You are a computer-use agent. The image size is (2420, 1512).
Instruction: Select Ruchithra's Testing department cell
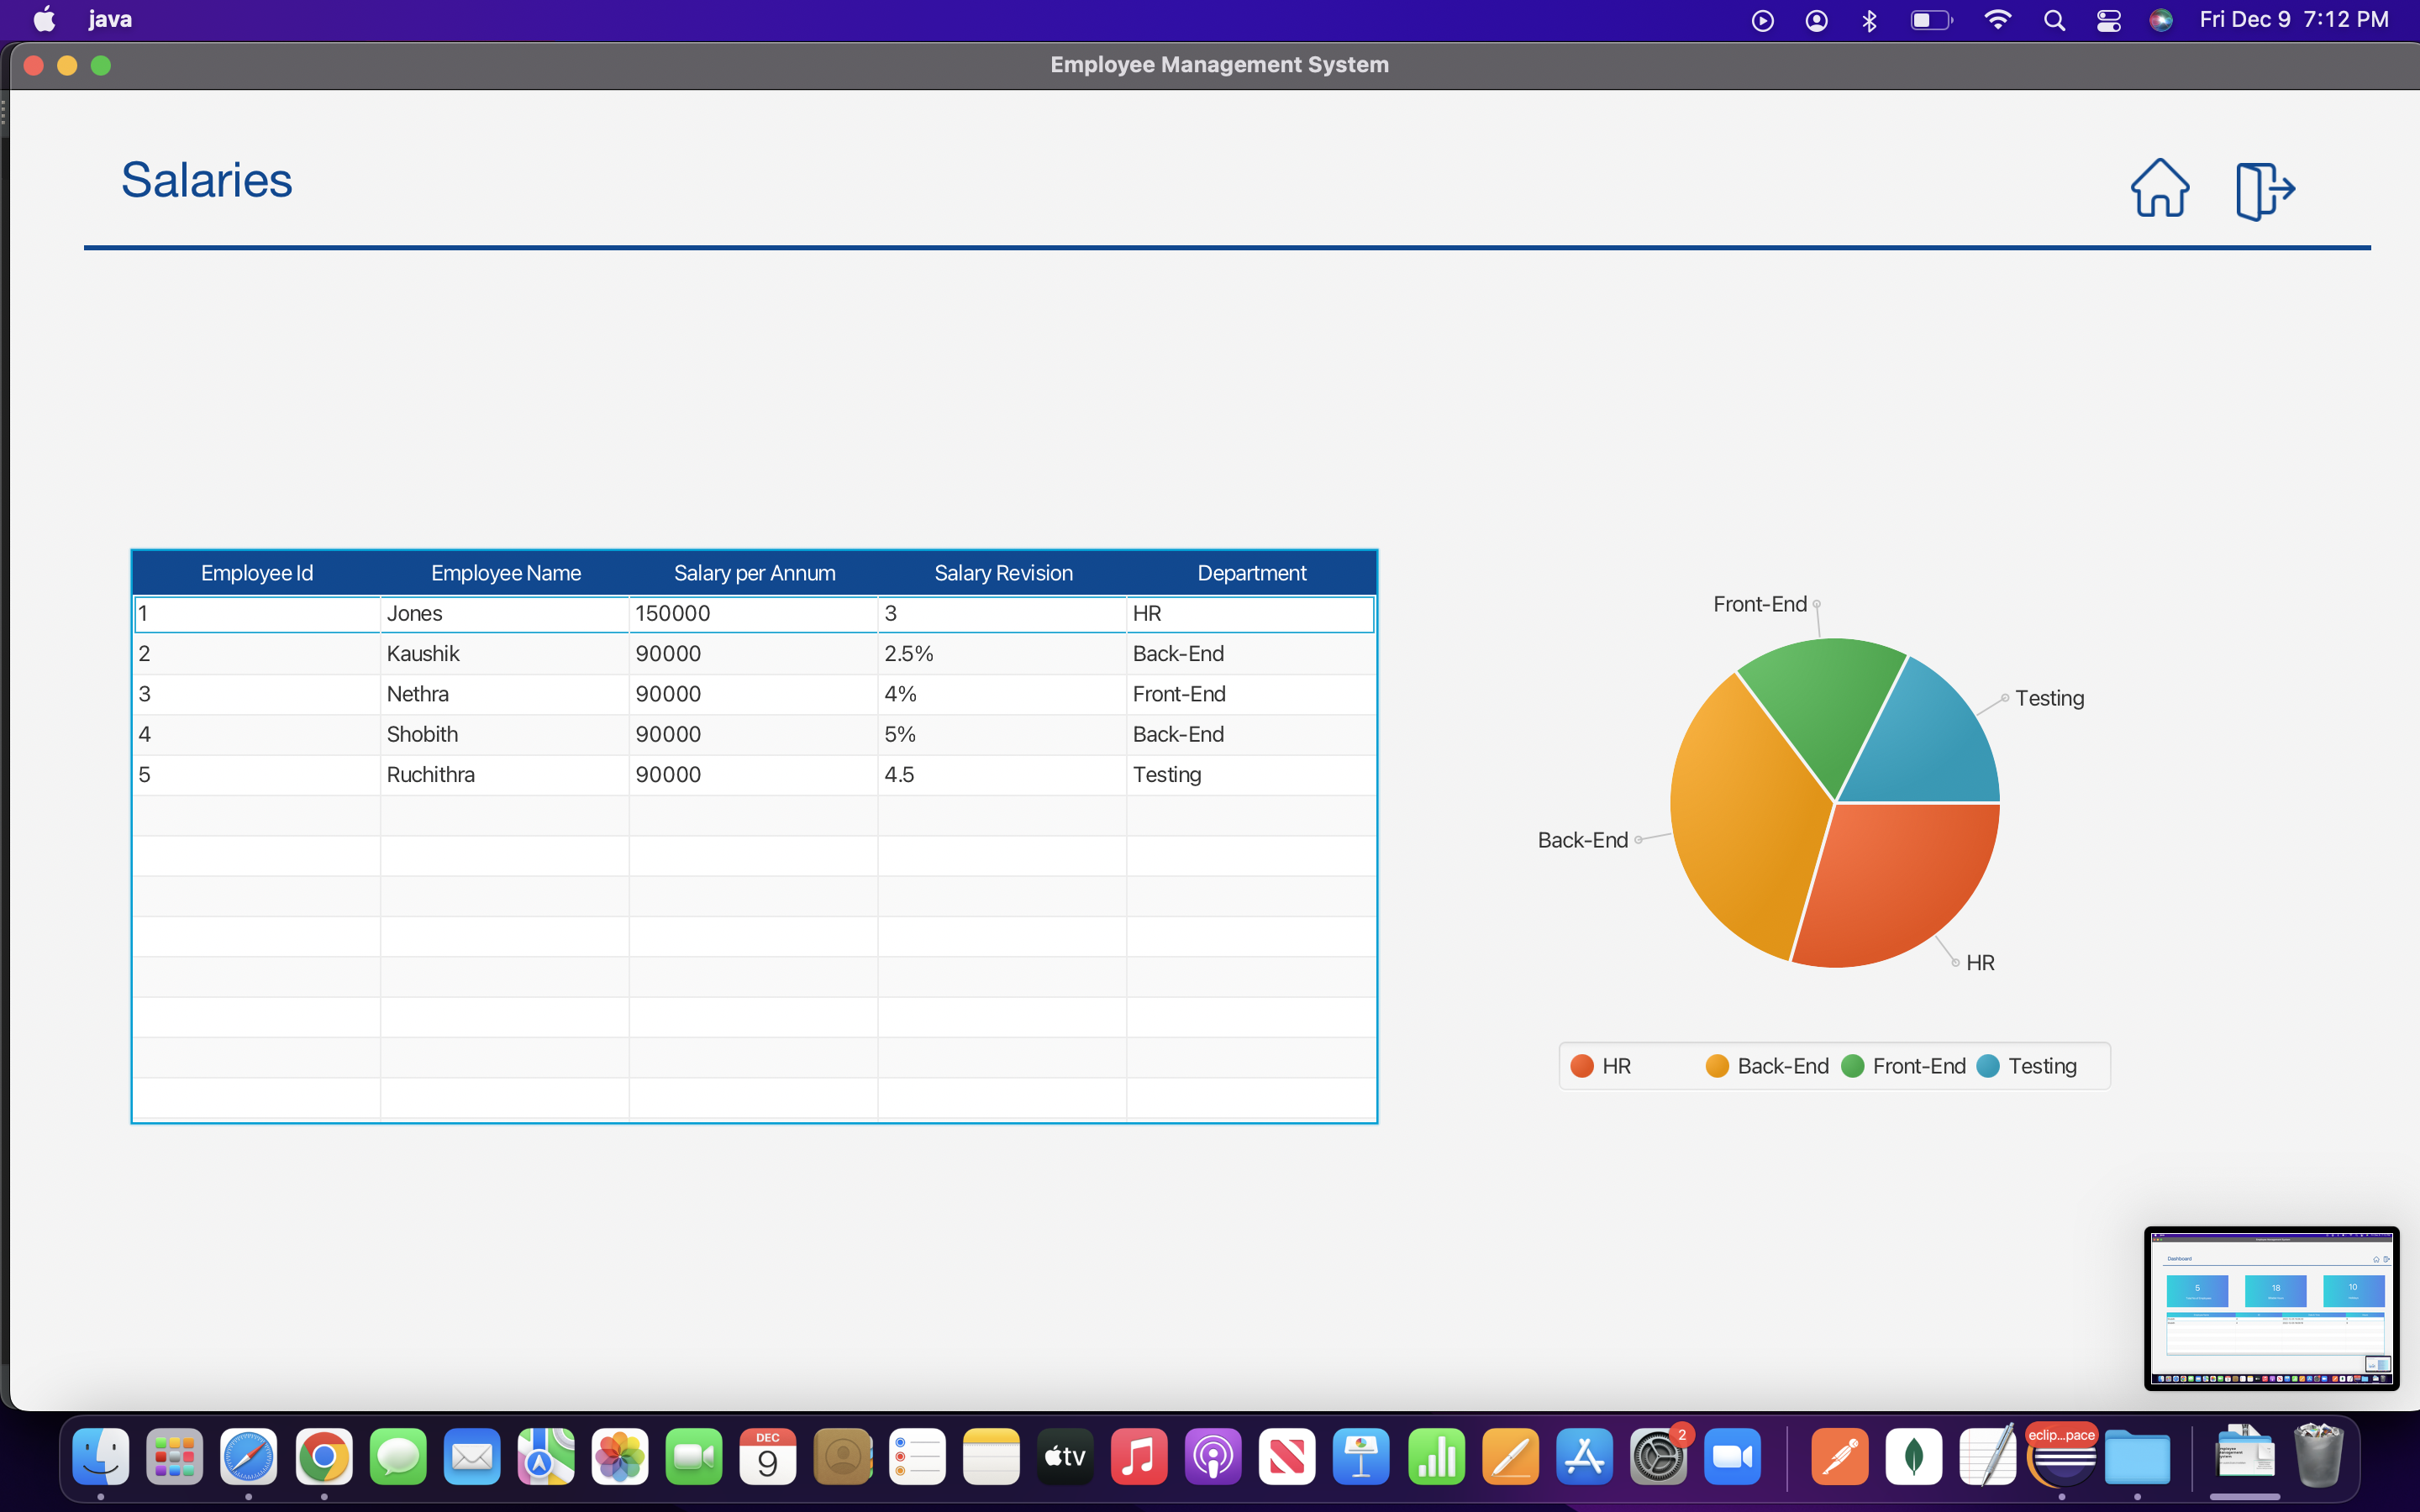coord(1167,775)
